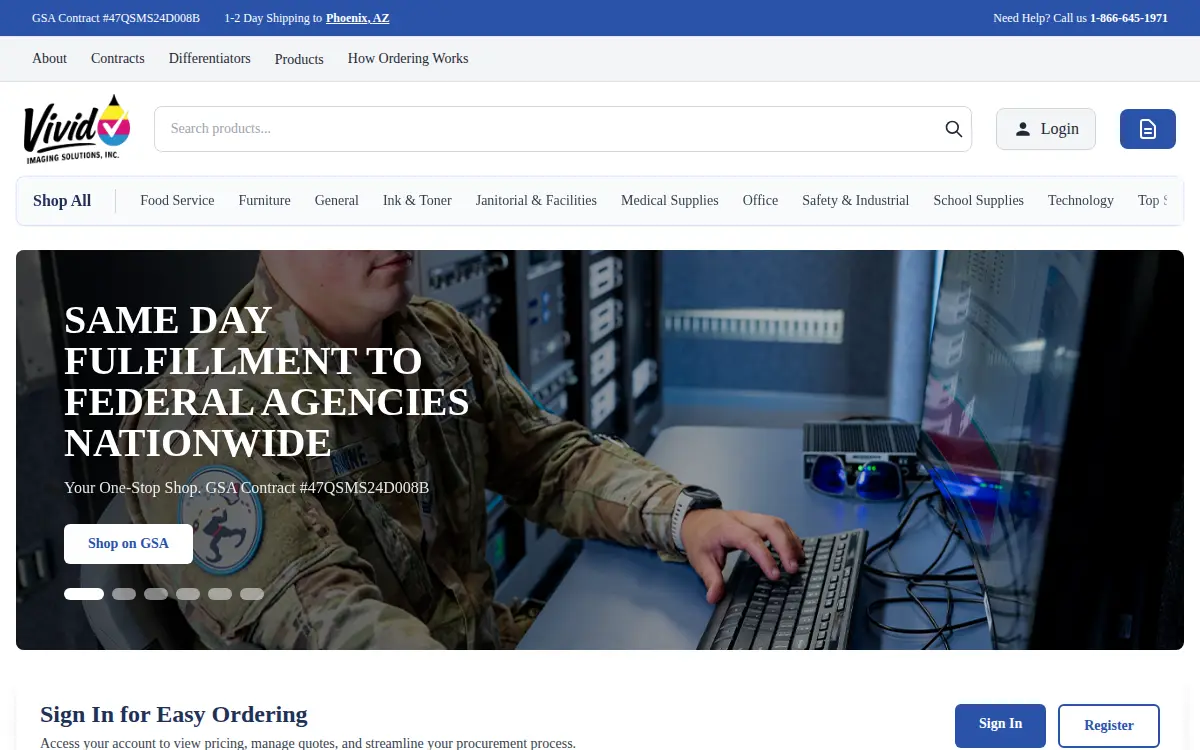The height and width of the screenshot is (750, 1200).
Task: Browse the Technology category
Action: (1080, 200)
